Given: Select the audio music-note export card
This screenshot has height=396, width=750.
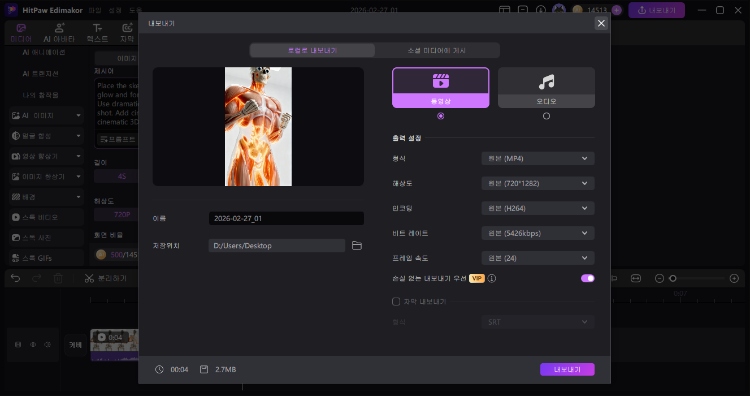Looking at the screenshot, I should [x=546, y=88].
